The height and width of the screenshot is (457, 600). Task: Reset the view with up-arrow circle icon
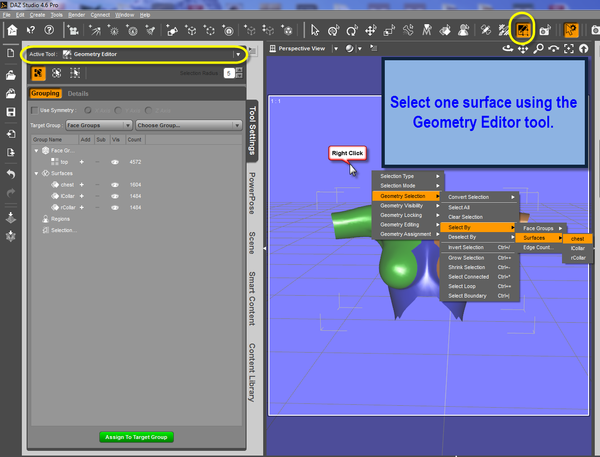pos(583,49)
